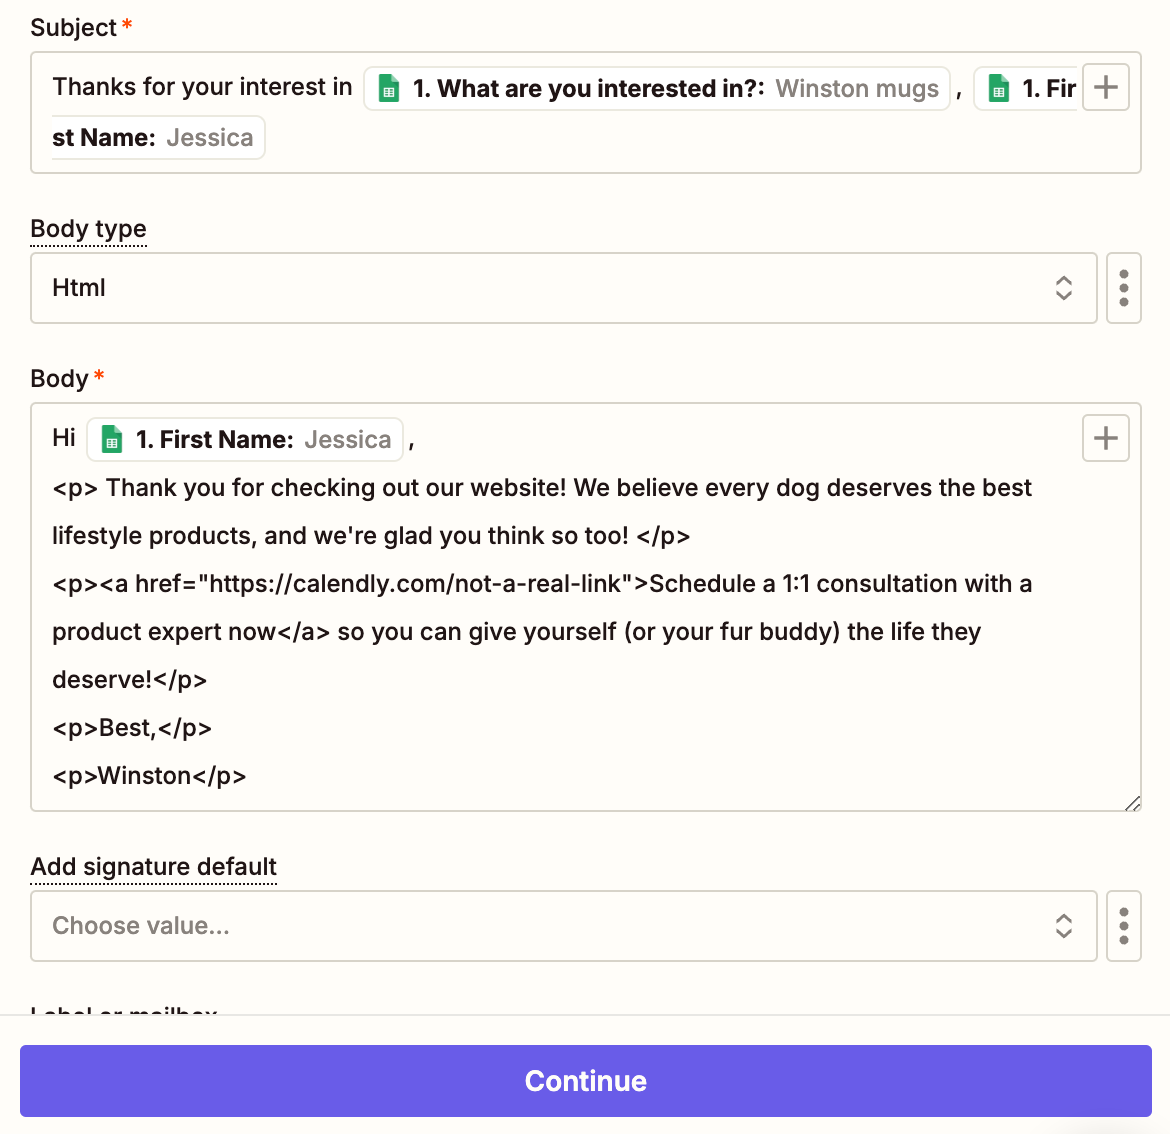Click the chevron arrows in Body type select
The width and height of the screenshot is (1170, 1134).
1063,288
